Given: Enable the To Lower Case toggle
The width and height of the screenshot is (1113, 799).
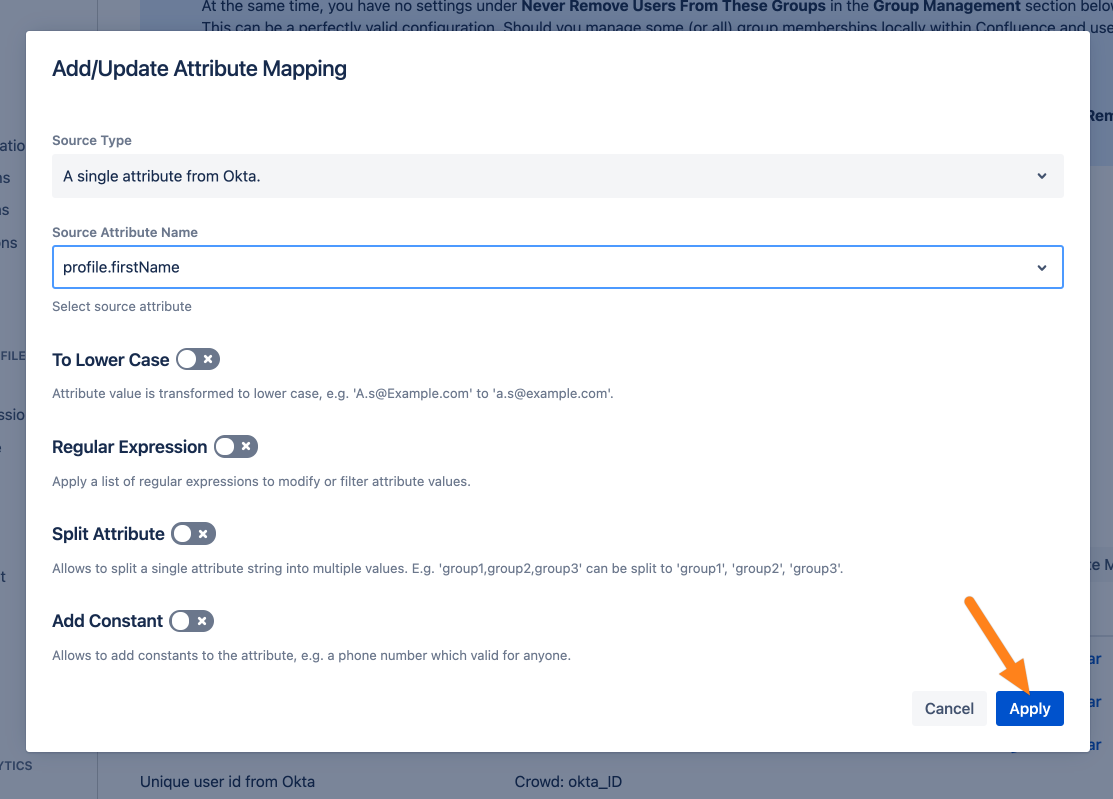Looking at the screenshot, I should click(x=197, y=359).
